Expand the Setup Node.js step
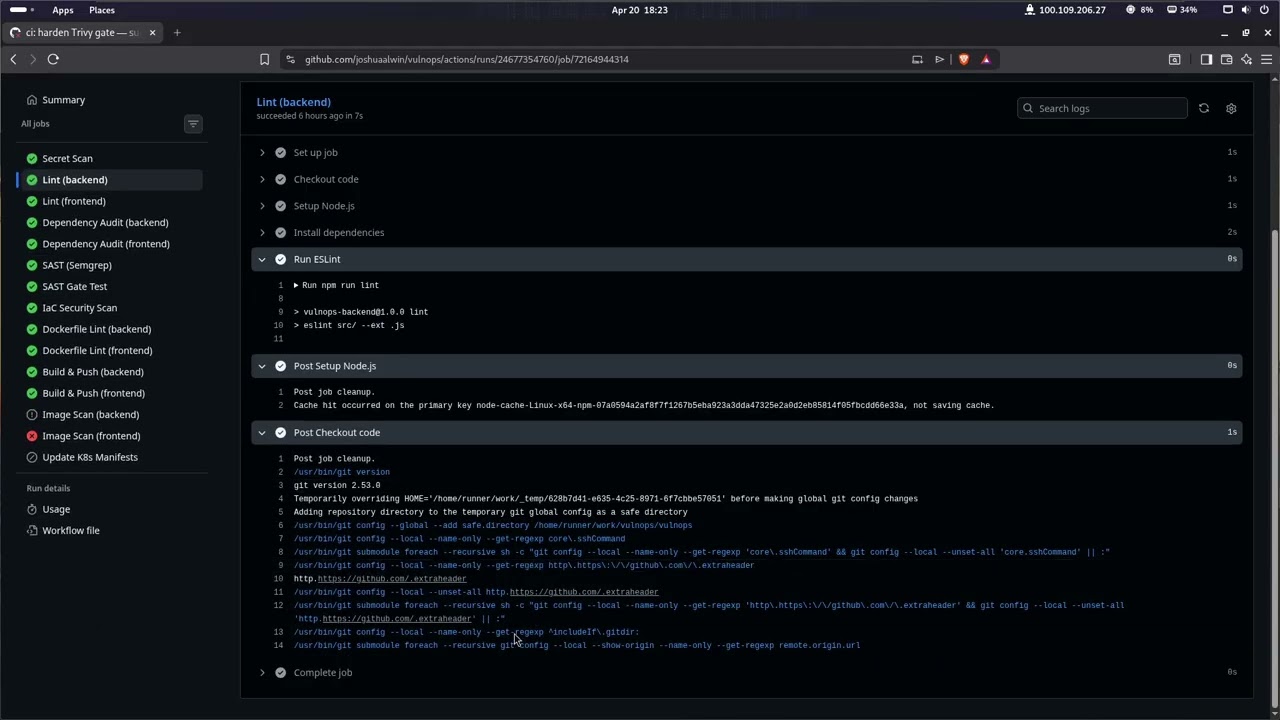1280x720 pixels. (x=746, y=206)
